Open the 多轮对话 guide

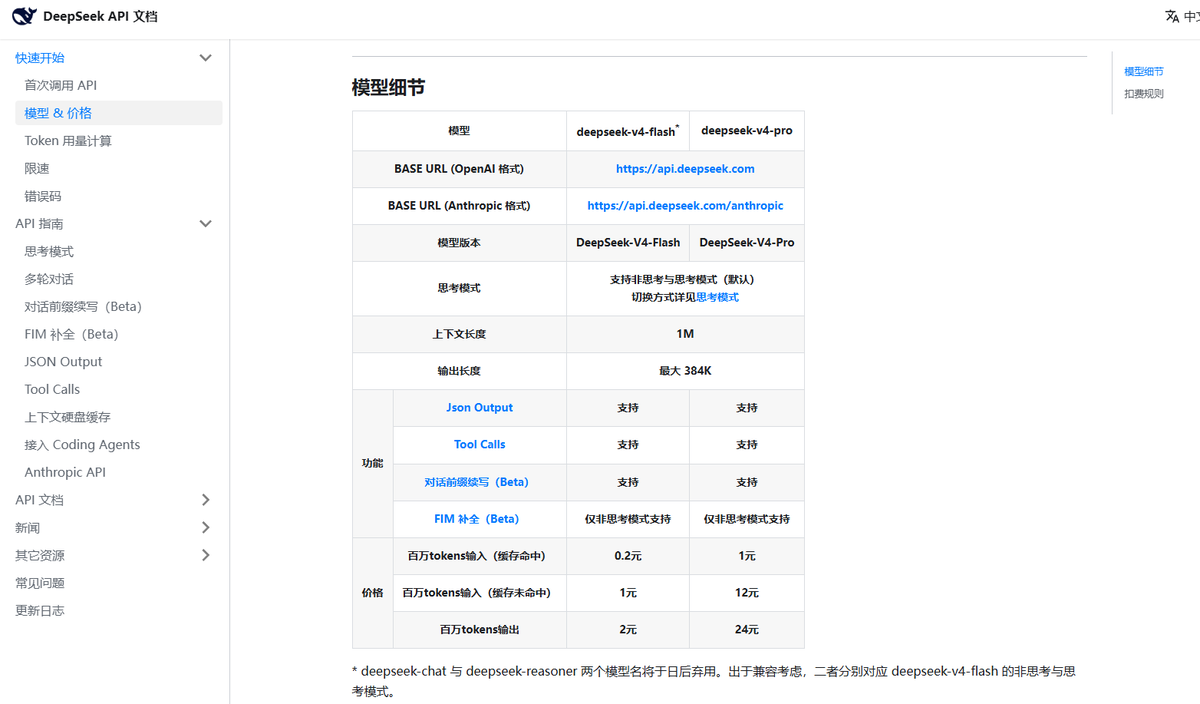49,279
